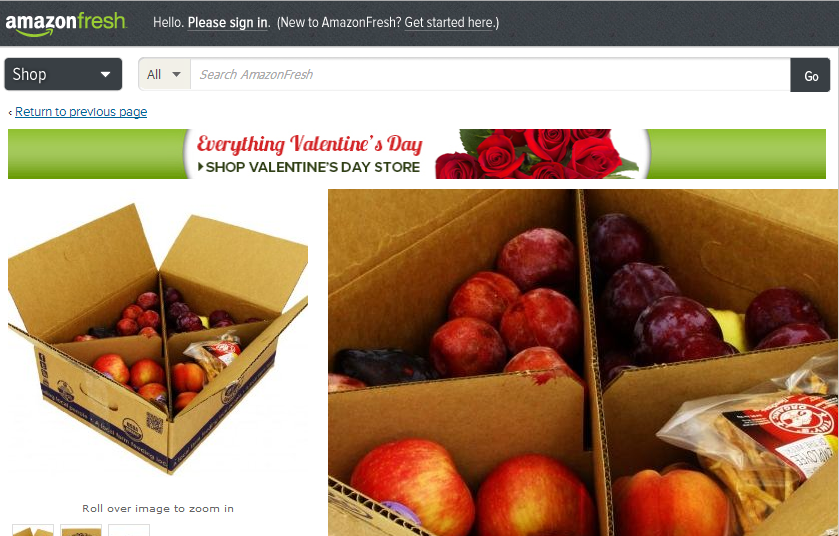Select the first open-box thumbnail

33,530
